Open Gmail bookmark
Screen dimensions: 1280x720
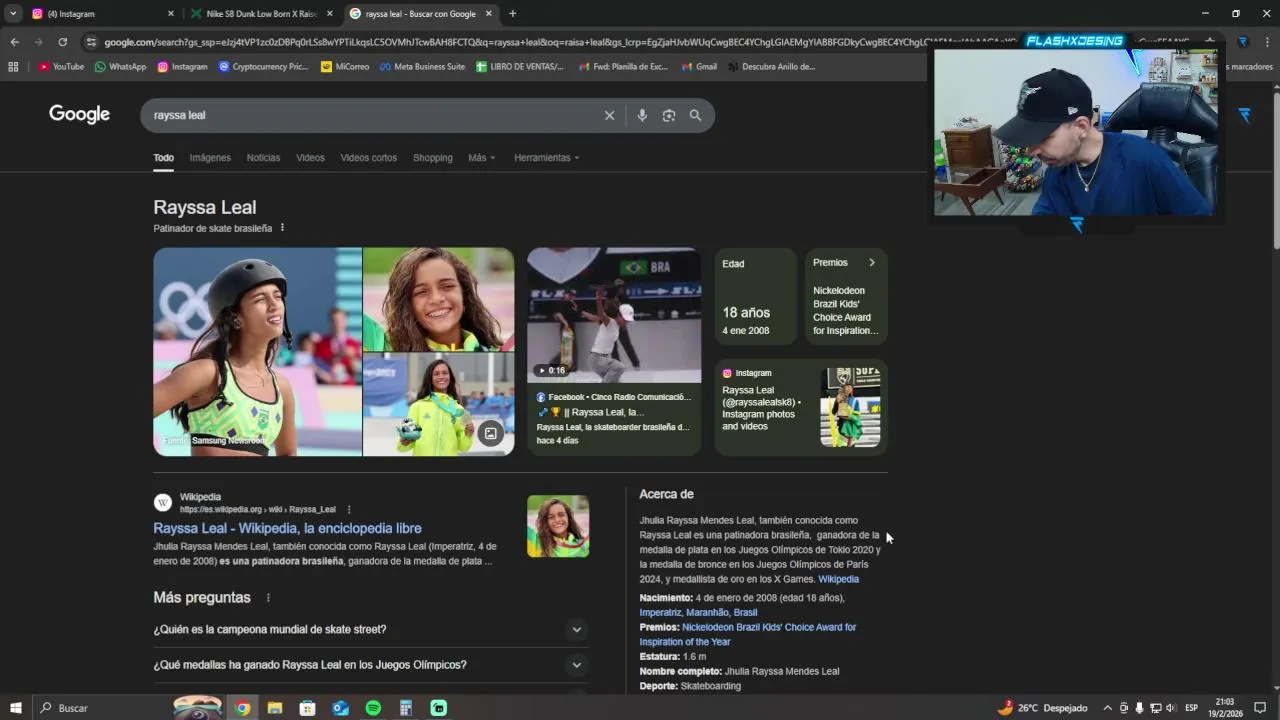pos(699,67)
